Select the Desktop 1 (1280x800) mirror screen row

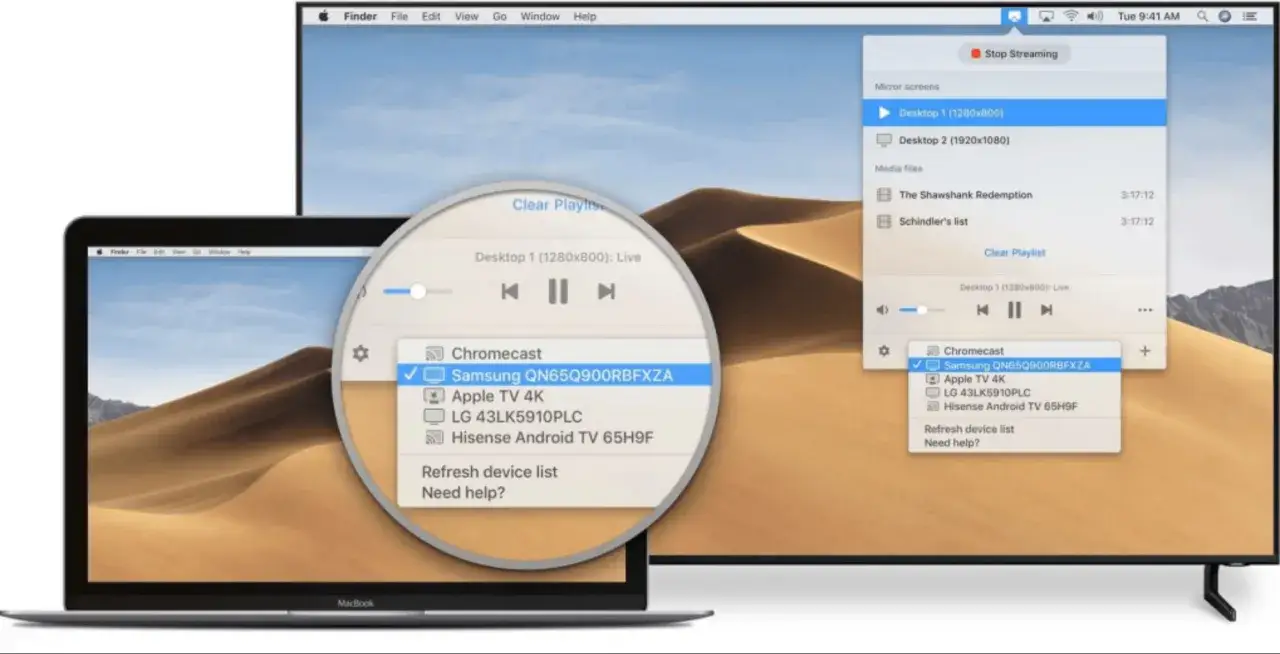click(1014, 113)
